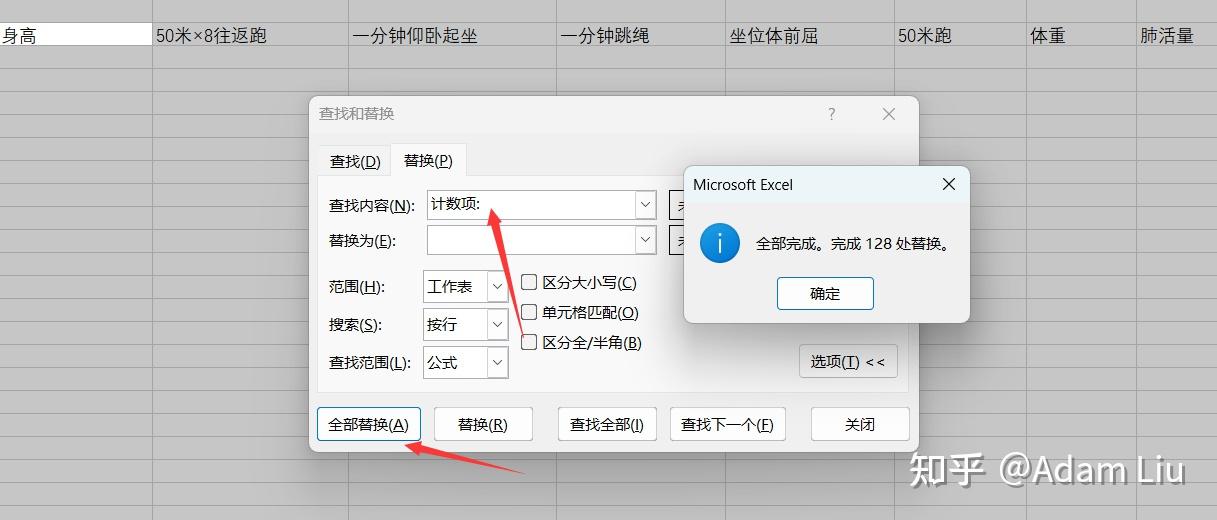Open the 查找内容 history dropdown arrow

[x=646, y=205]
